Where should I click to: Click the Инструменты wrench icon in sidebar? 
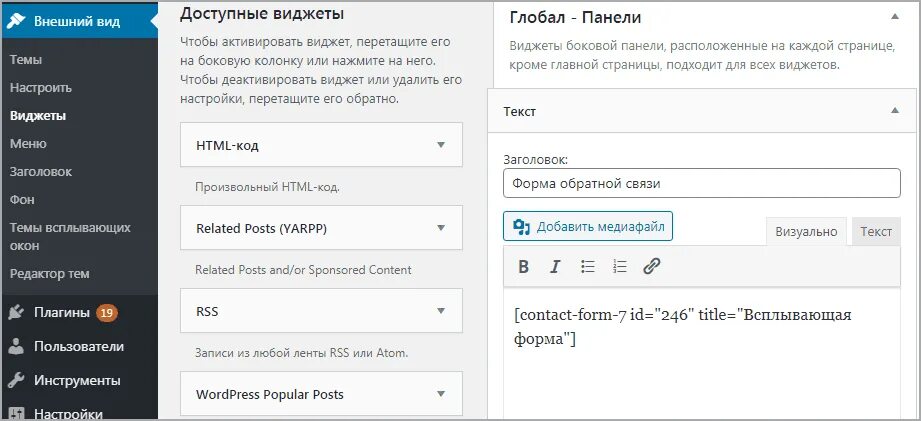coord(16,380)
